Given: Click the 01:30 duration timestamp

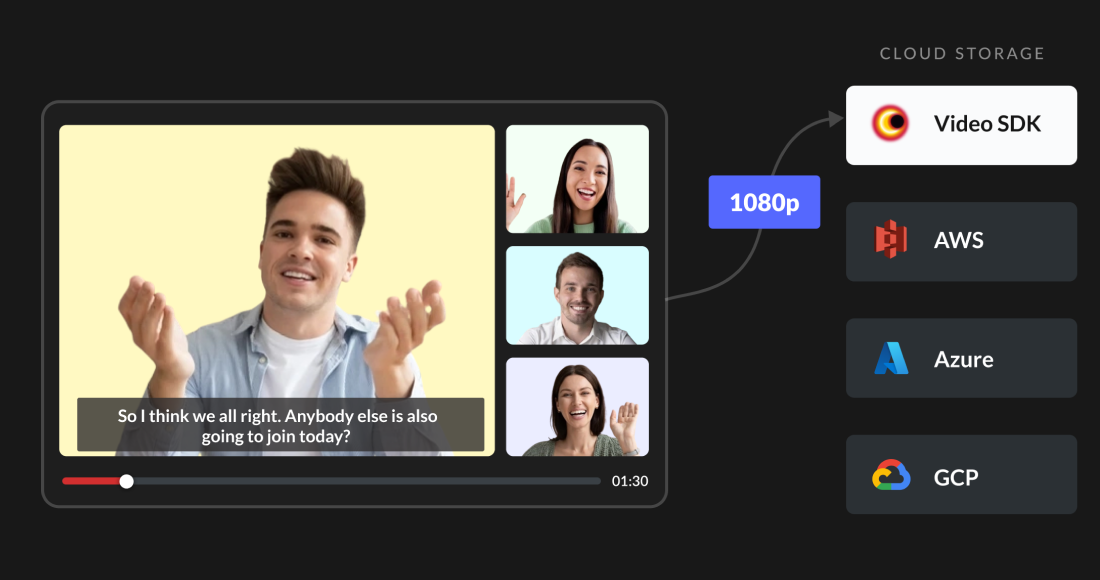Looking at the screenshot, I should (629, 481).
